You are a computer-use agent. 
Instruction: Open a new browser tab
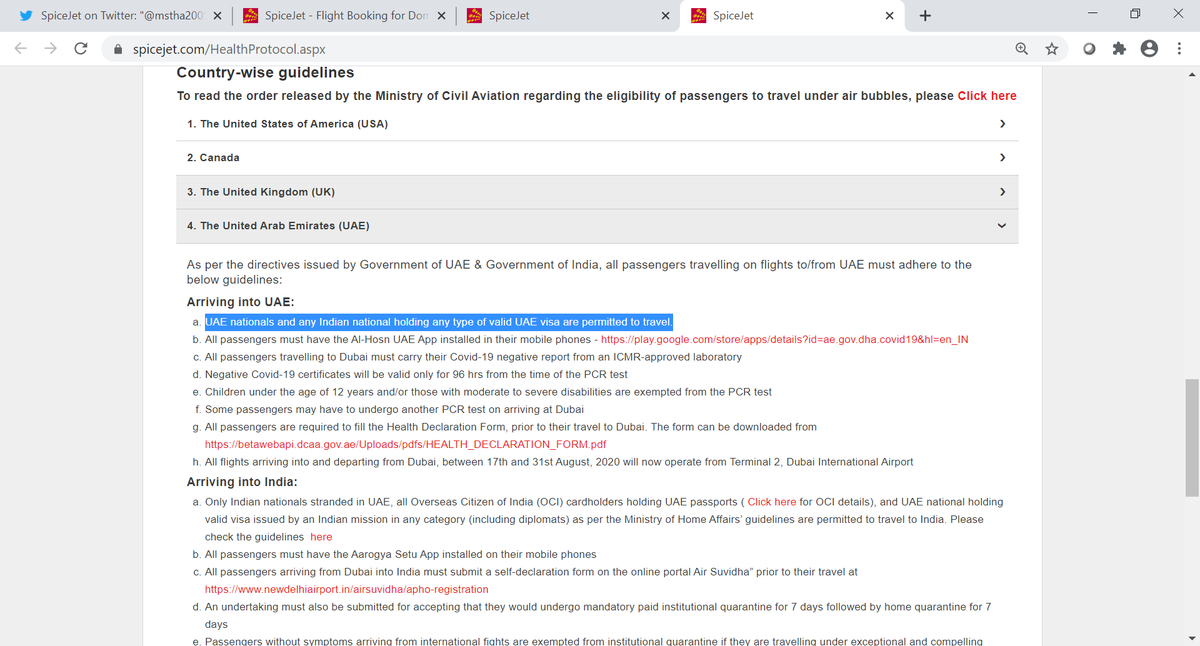coord(925,16)
